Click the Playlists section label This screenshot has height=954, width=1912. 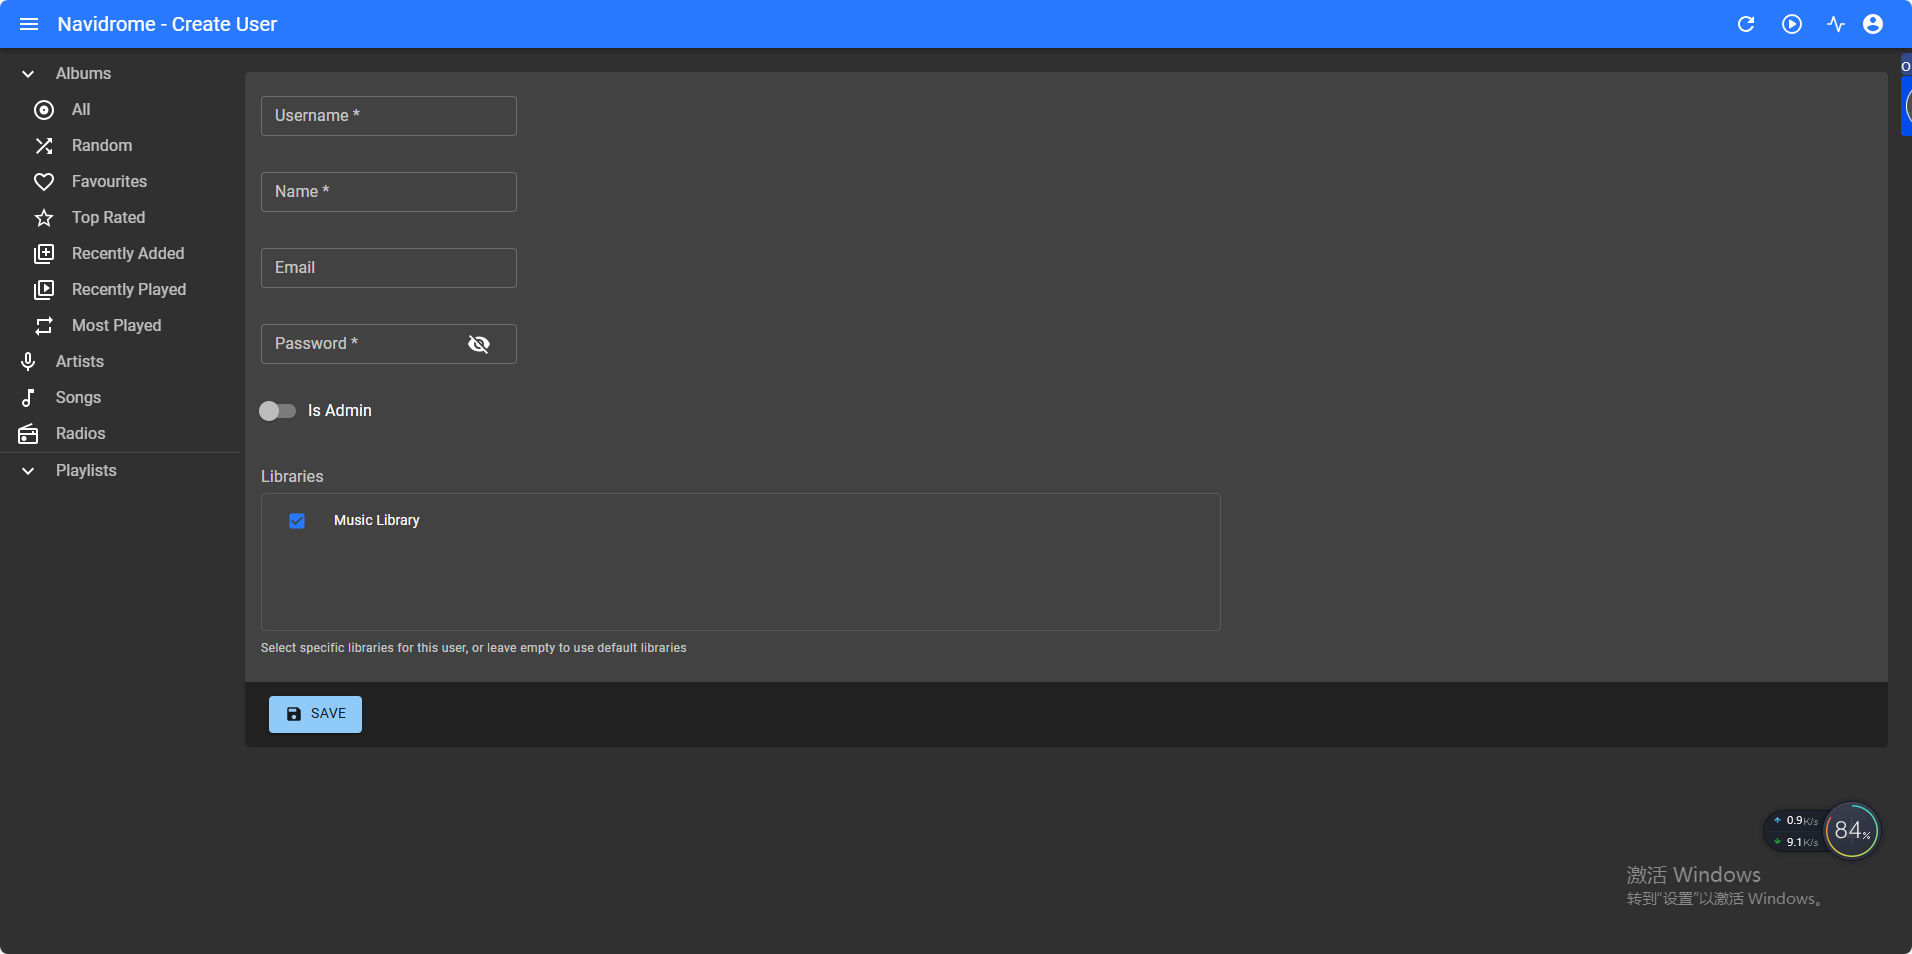click(86, 471)
